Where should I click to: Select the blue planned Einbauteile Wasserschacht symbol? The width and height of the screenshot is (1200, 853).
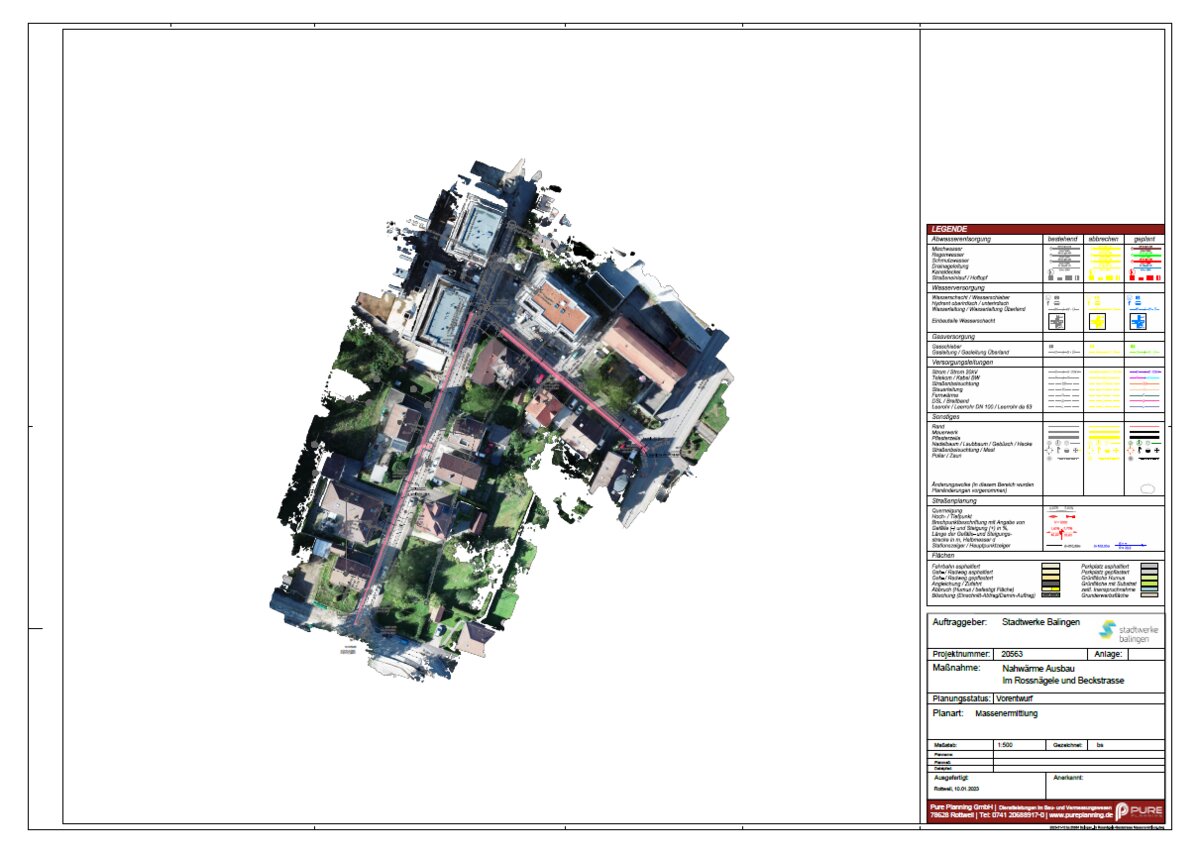pyautogui.click(x=1138, y=322)
